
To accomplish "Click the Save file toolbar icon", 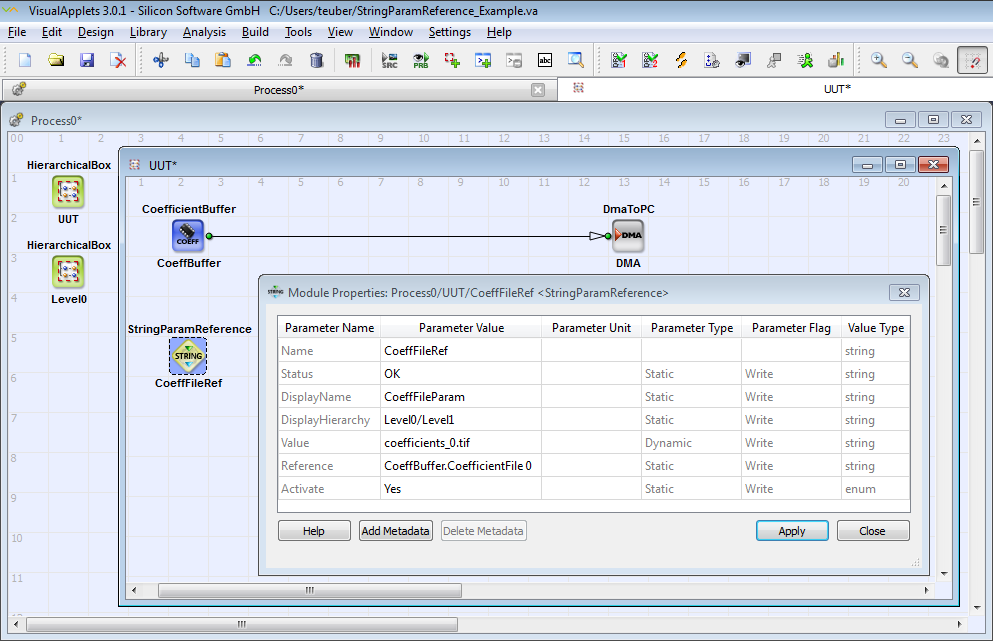I will [87, 60].
